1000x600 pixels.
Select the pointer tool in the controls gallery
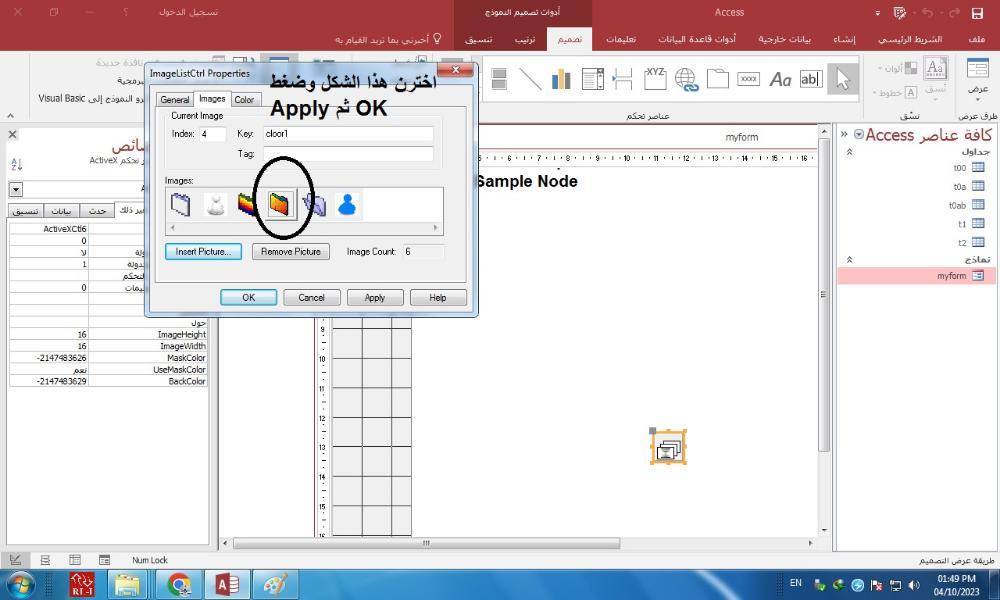(842, 80)
